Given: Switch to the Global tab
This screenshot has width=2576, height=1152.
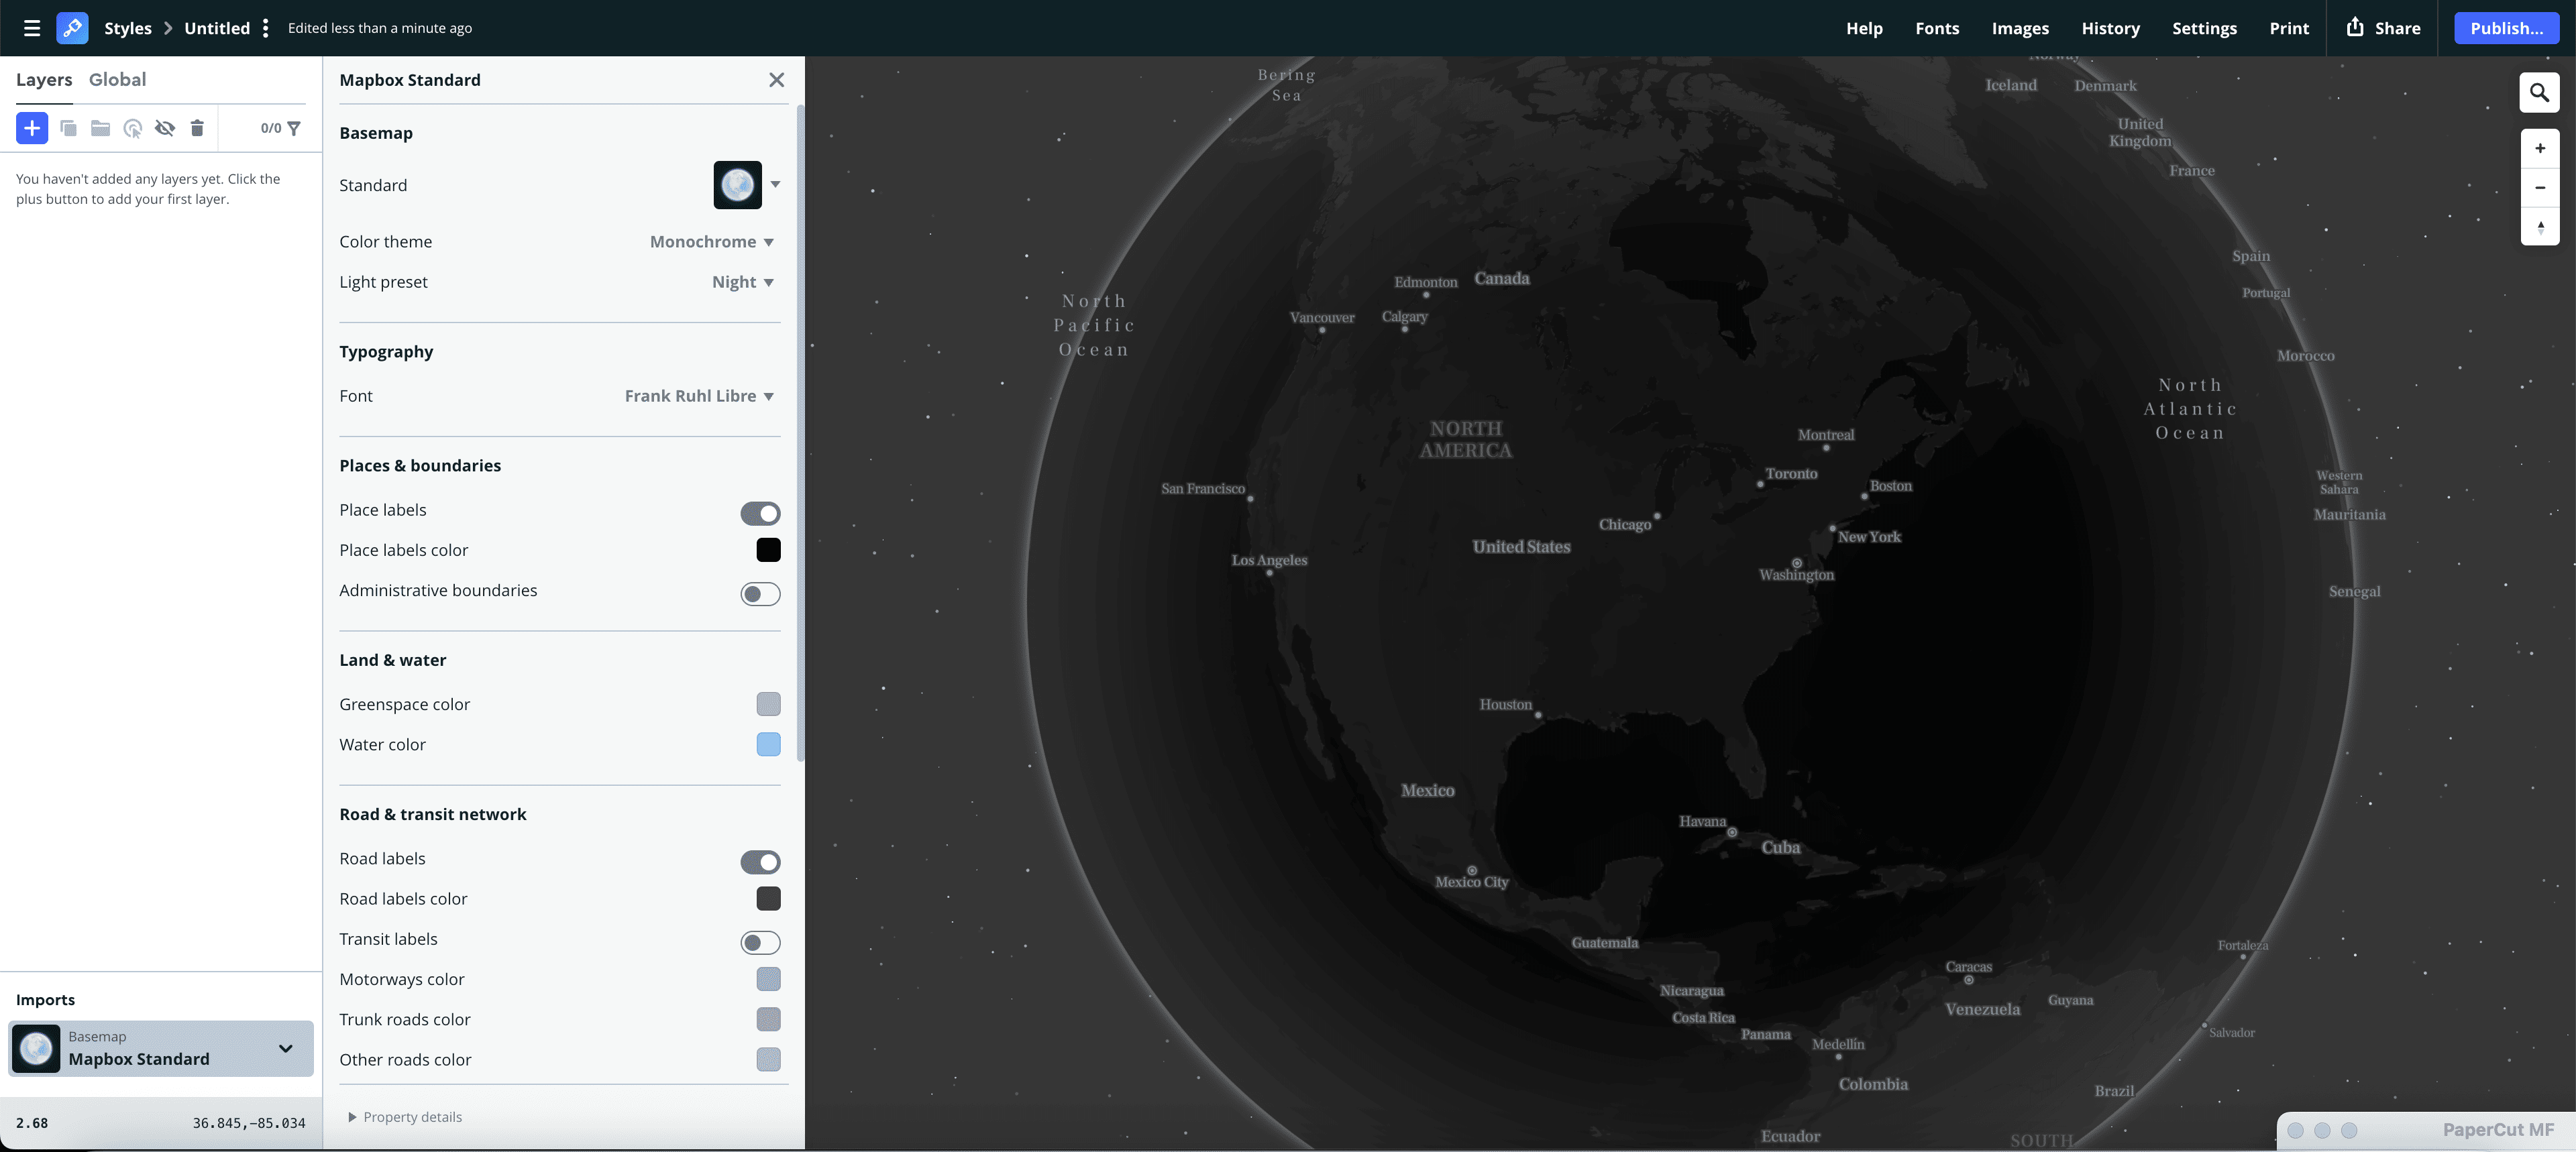Looking at the screenshot, I should click(118, 79).
